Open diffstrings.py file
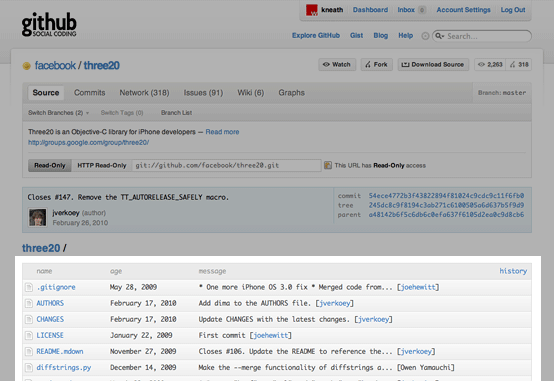This screenshot has width=554, height=381. (64, 368)
